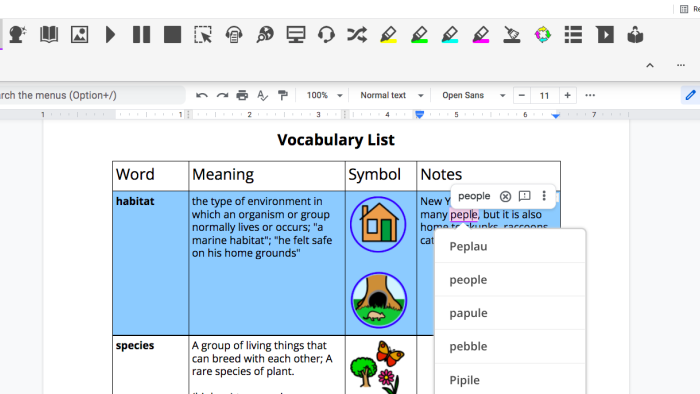The width and height of the screenshot is (700, 394).
Task: Activate the Talk & Type headset icon
Action: coord(326,34)
